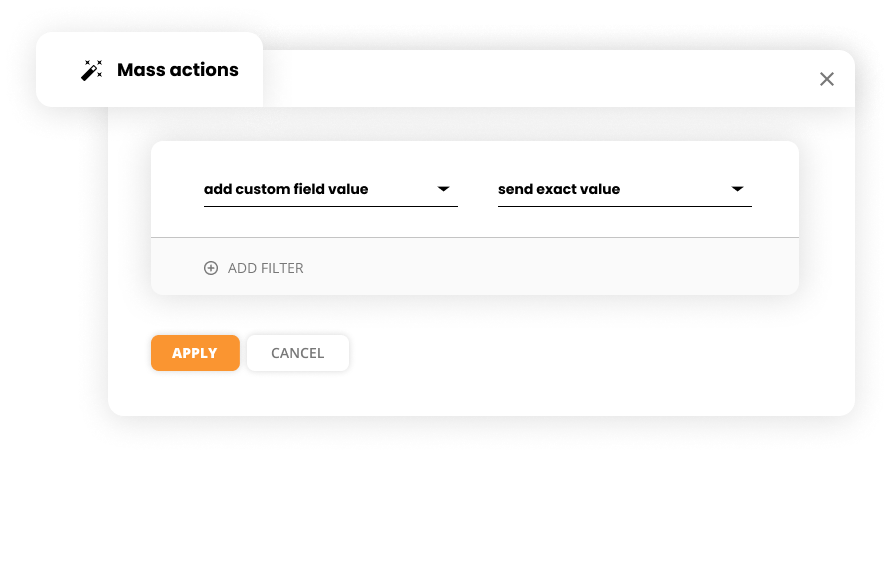Click the arrow beside 'send exact value'

738,189
